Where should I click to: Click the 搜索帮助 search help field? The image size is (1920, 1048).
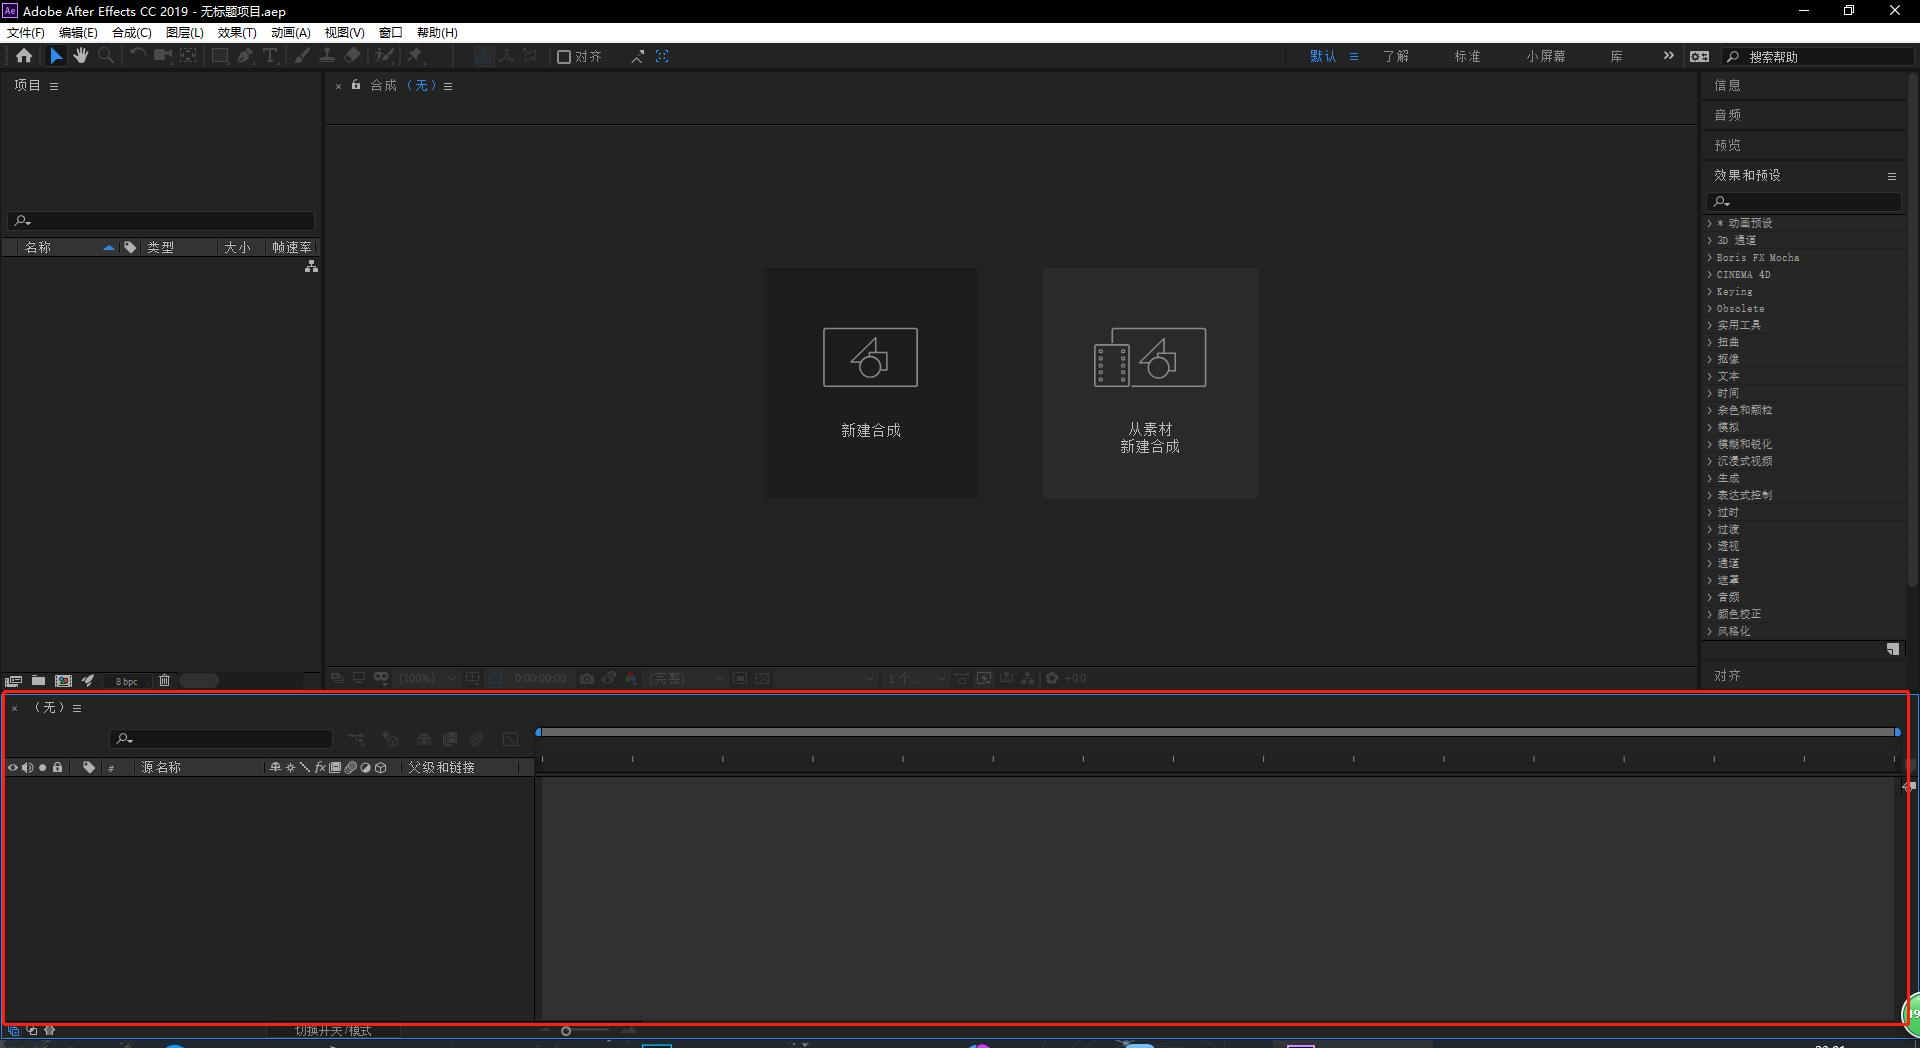click(1818, 57)
